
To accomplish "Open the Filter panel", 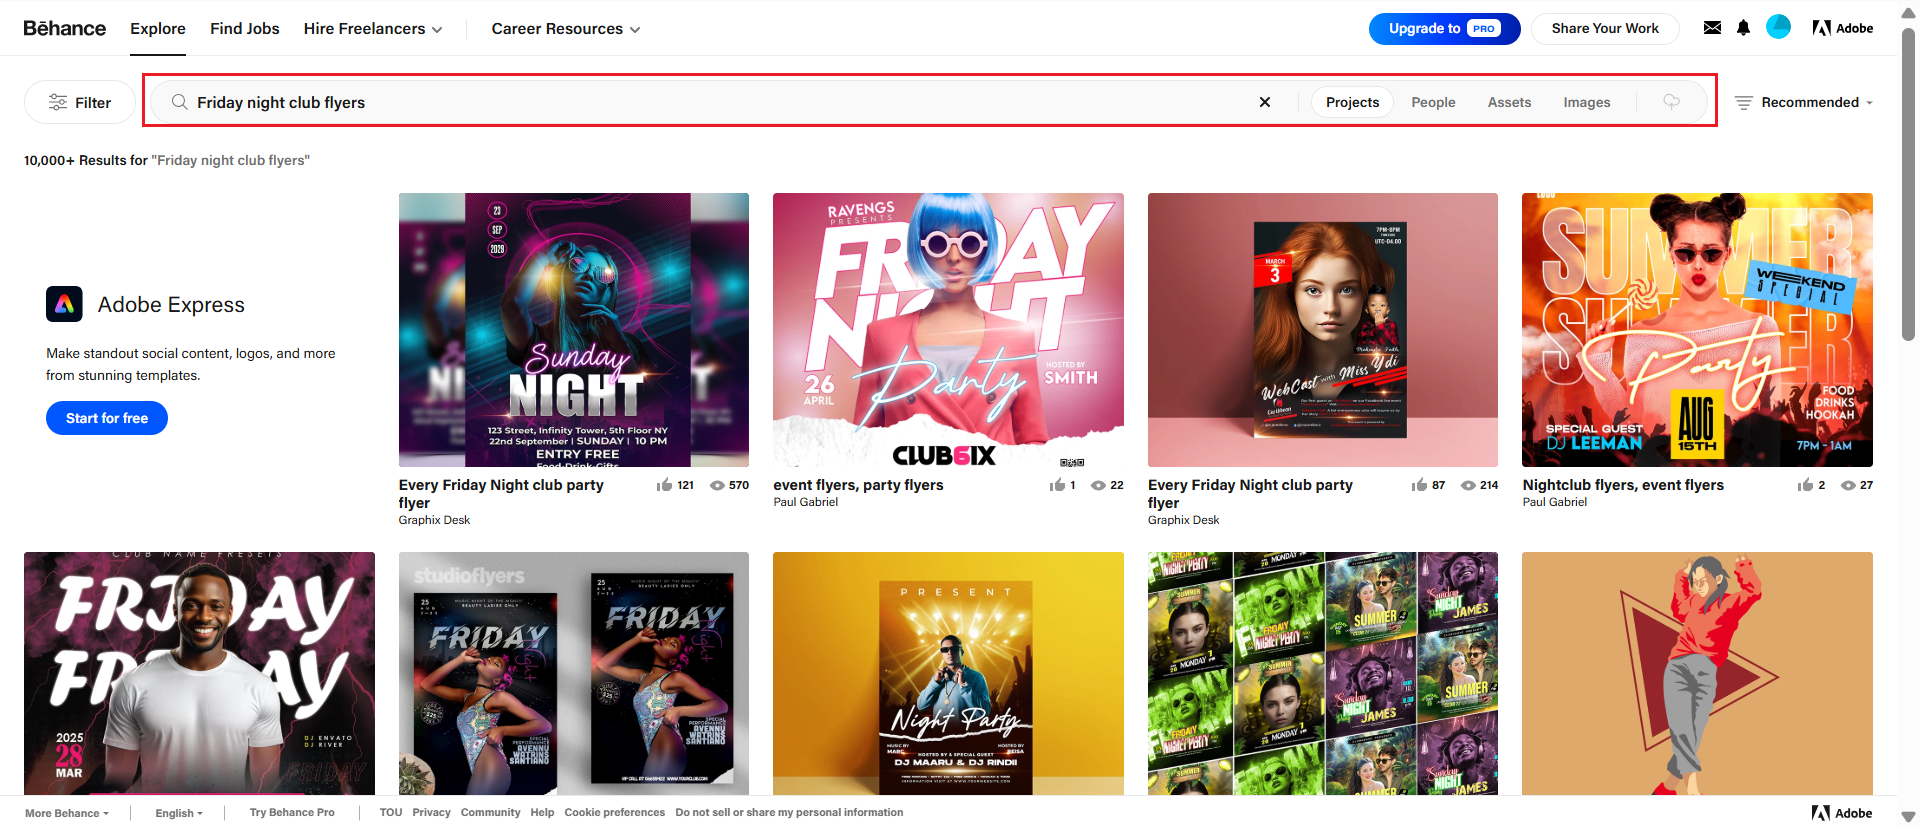I will pos(80,102).
